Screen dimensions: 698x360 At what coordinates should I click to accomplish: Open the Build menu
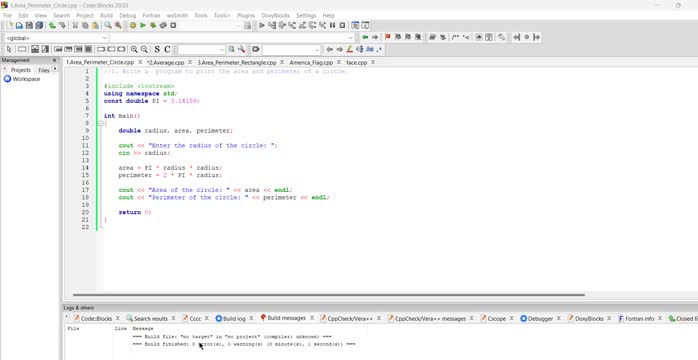tap(106, 15)
